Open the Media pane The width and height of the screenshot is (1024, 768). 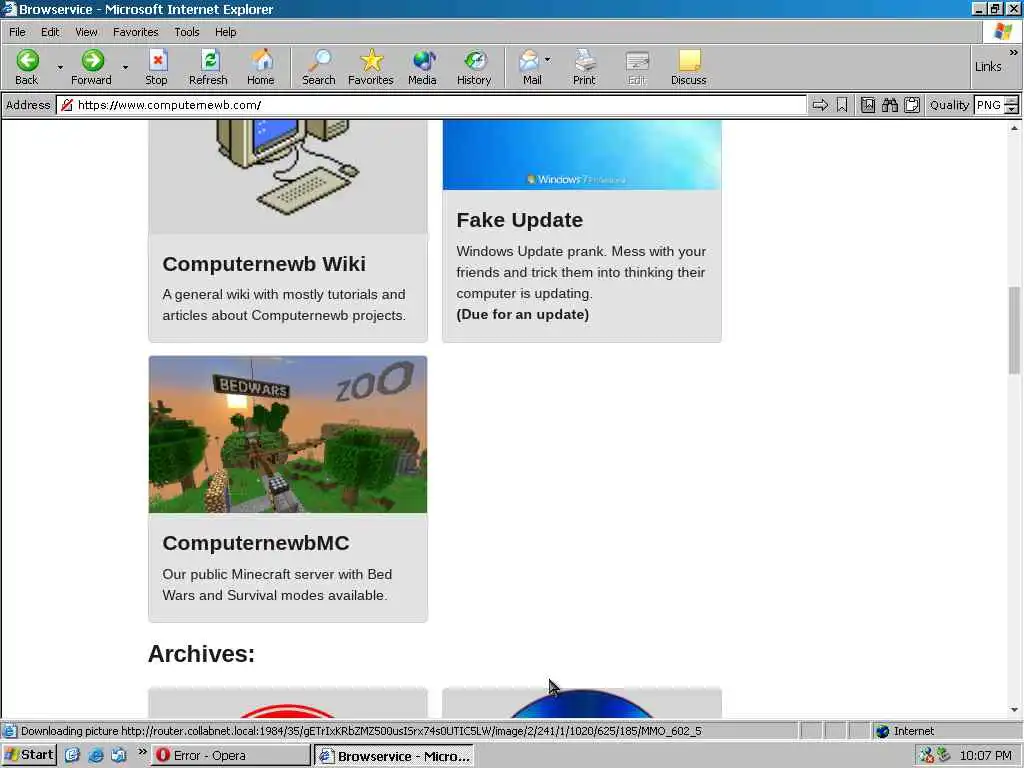click(423, 67)
